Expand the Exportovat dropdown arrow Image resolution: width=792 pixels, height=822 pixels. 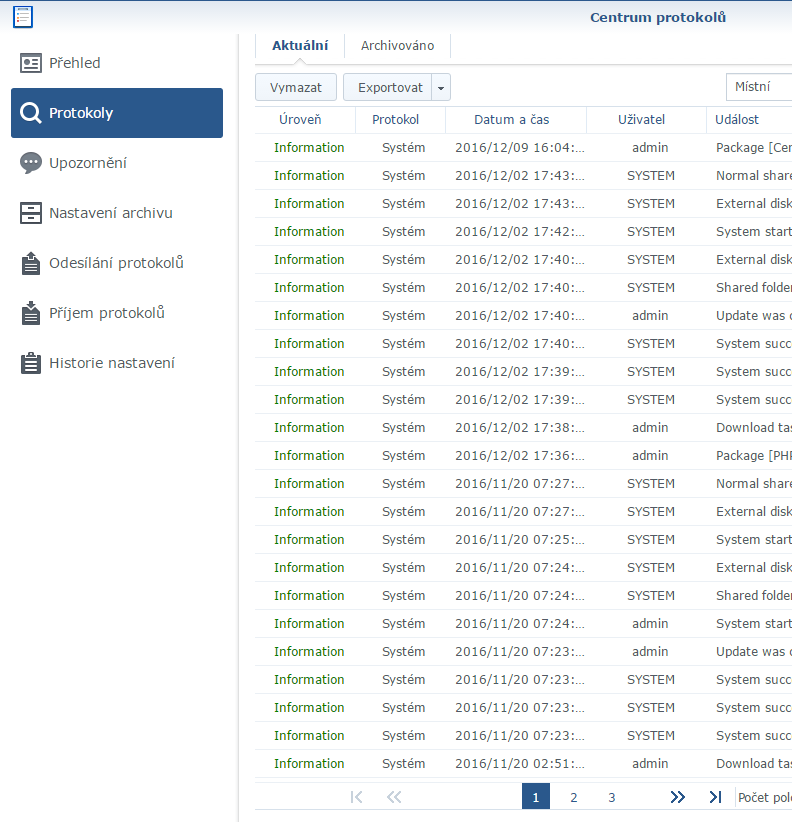pyautogui.click(x=442, y=88)
